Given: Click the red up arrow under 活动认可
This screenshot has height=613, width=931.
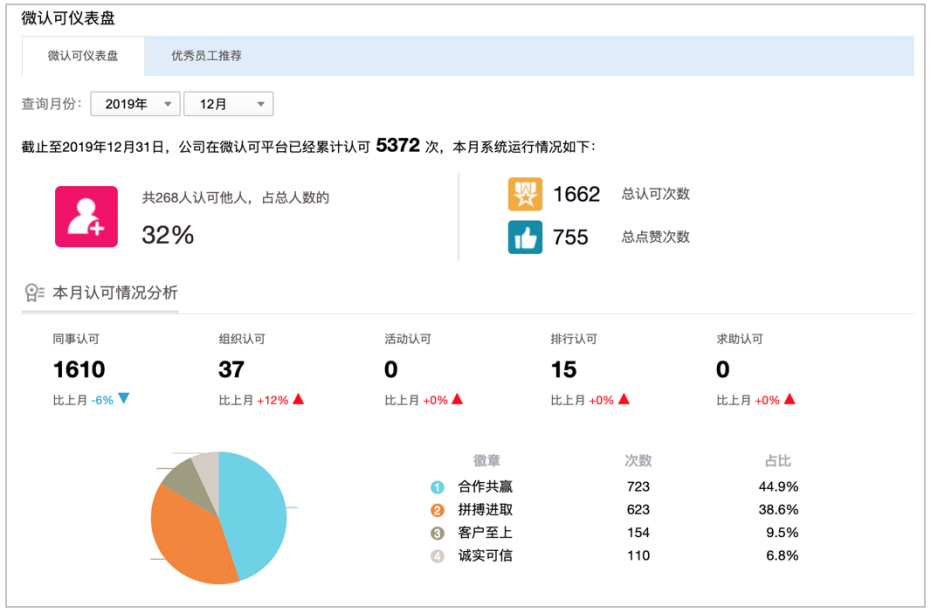Looking at the screenshot, I should point(457,399).
